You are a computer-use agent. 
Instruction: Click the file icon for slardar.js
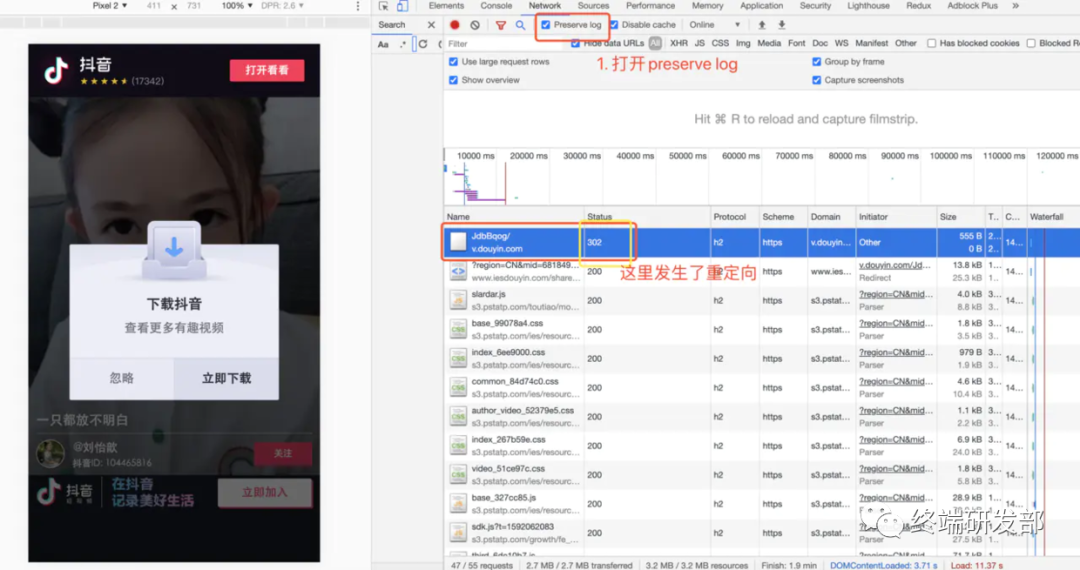tap(458, 300)
